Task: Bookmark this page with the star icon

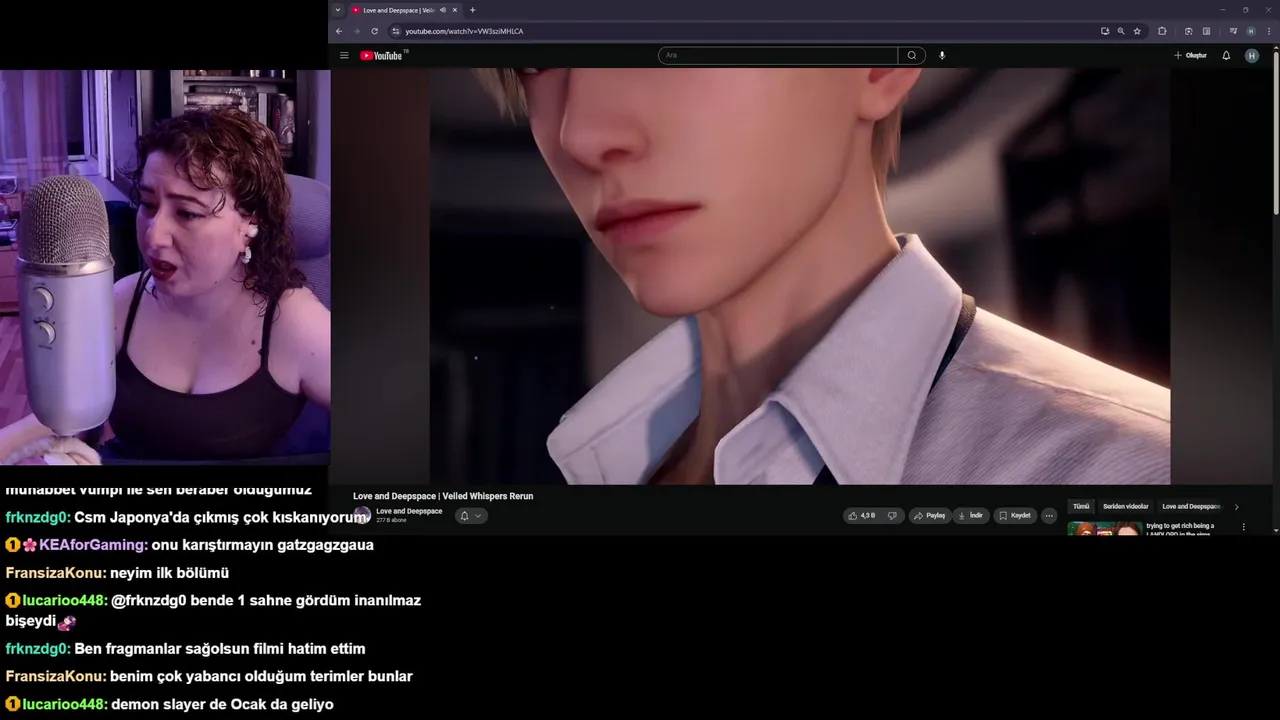Action: click(1137, 31)
